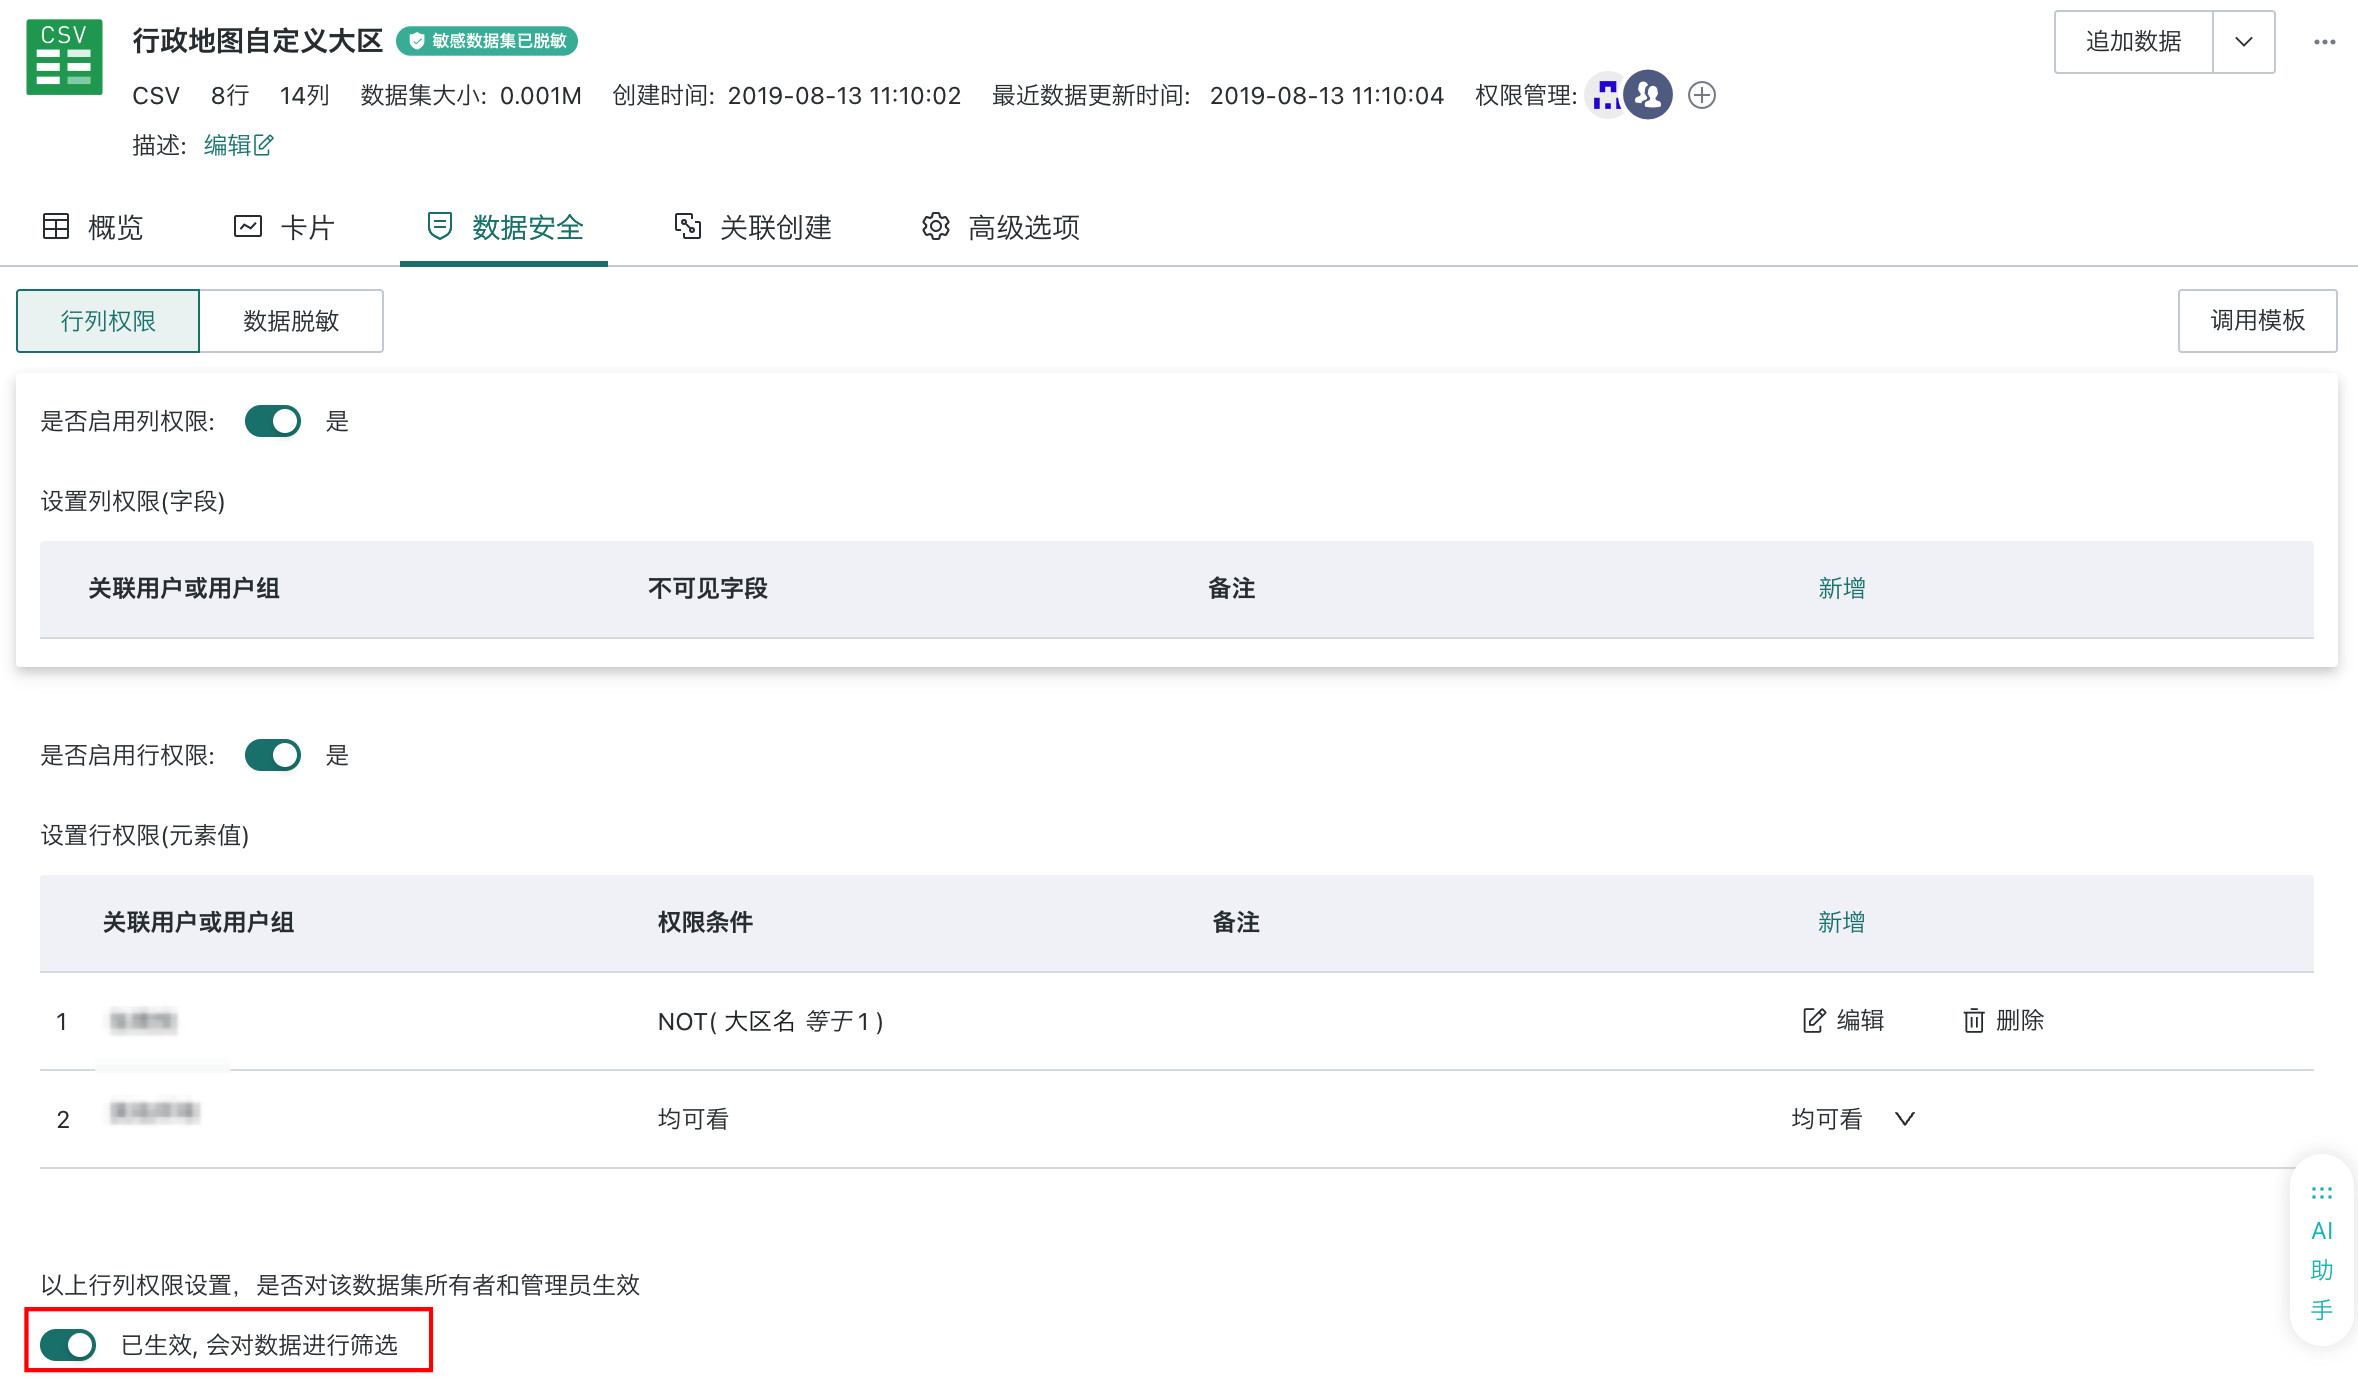The height and width of the screenshot is (1378, 2358).
Task: Click the plus icon beside 权限管理
Action: (1701, 95)
